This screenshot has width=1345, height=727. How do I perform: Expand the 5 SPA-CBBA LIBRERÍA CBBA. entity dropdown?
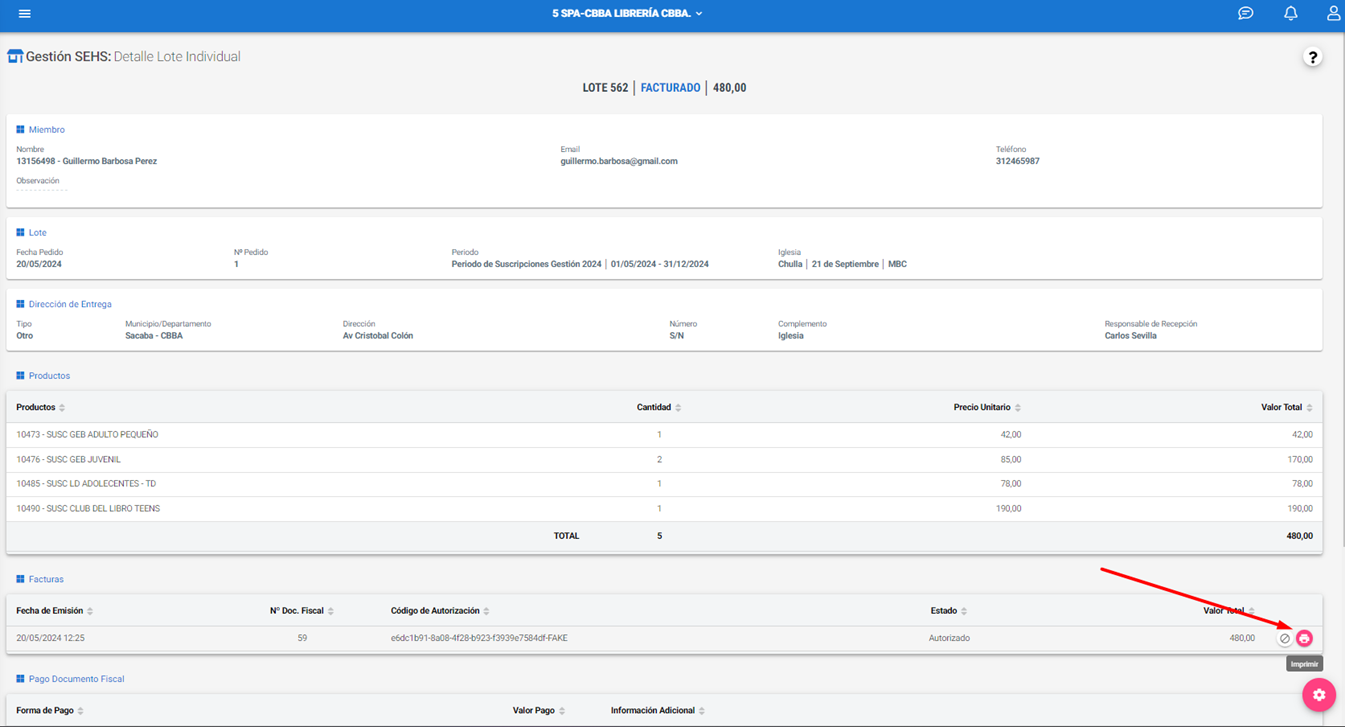click(x=627, y=14)
